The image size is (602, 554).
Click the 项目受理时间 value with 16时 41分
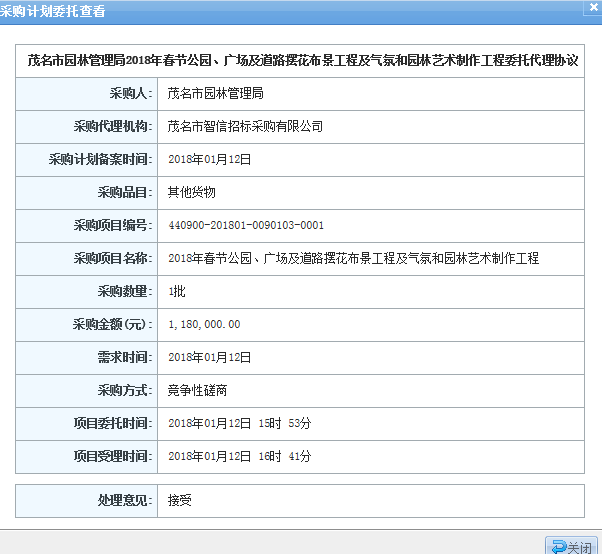pyautogui.click(x=239, y=456)
